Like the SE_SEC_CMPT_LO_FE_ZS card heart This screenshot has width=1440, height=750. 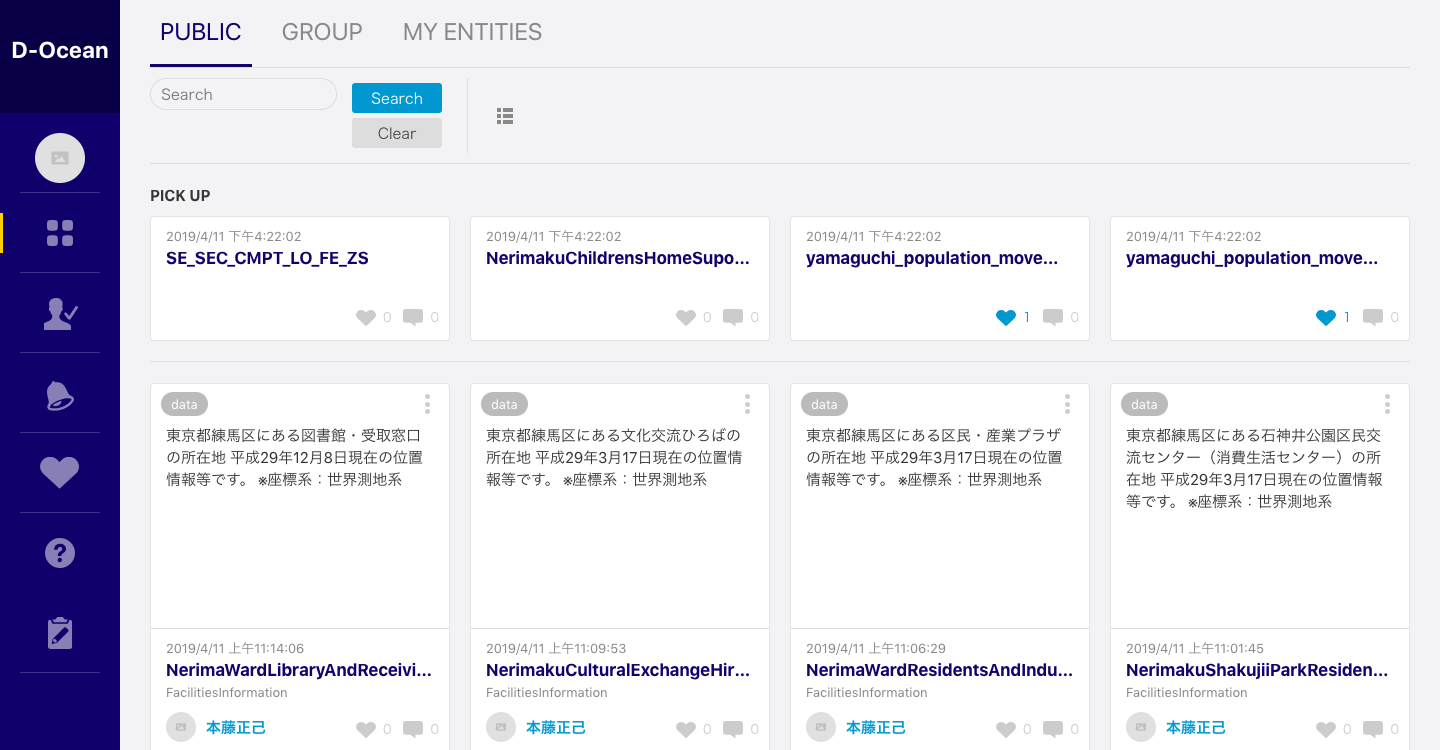pos(366,318)
